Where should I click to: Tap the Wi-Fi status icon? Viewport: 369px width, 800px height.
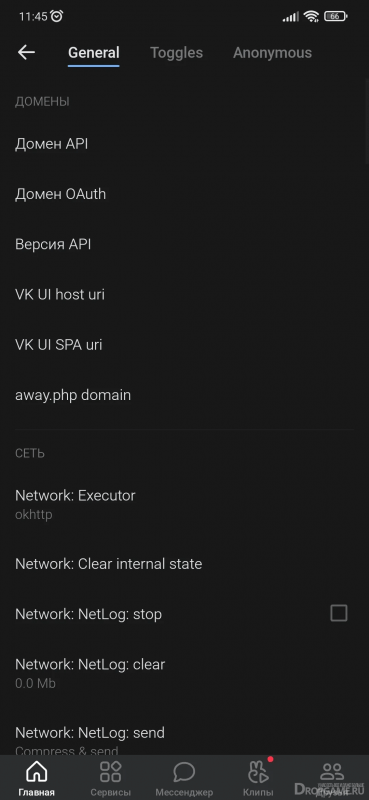click(x=311, y=16)
